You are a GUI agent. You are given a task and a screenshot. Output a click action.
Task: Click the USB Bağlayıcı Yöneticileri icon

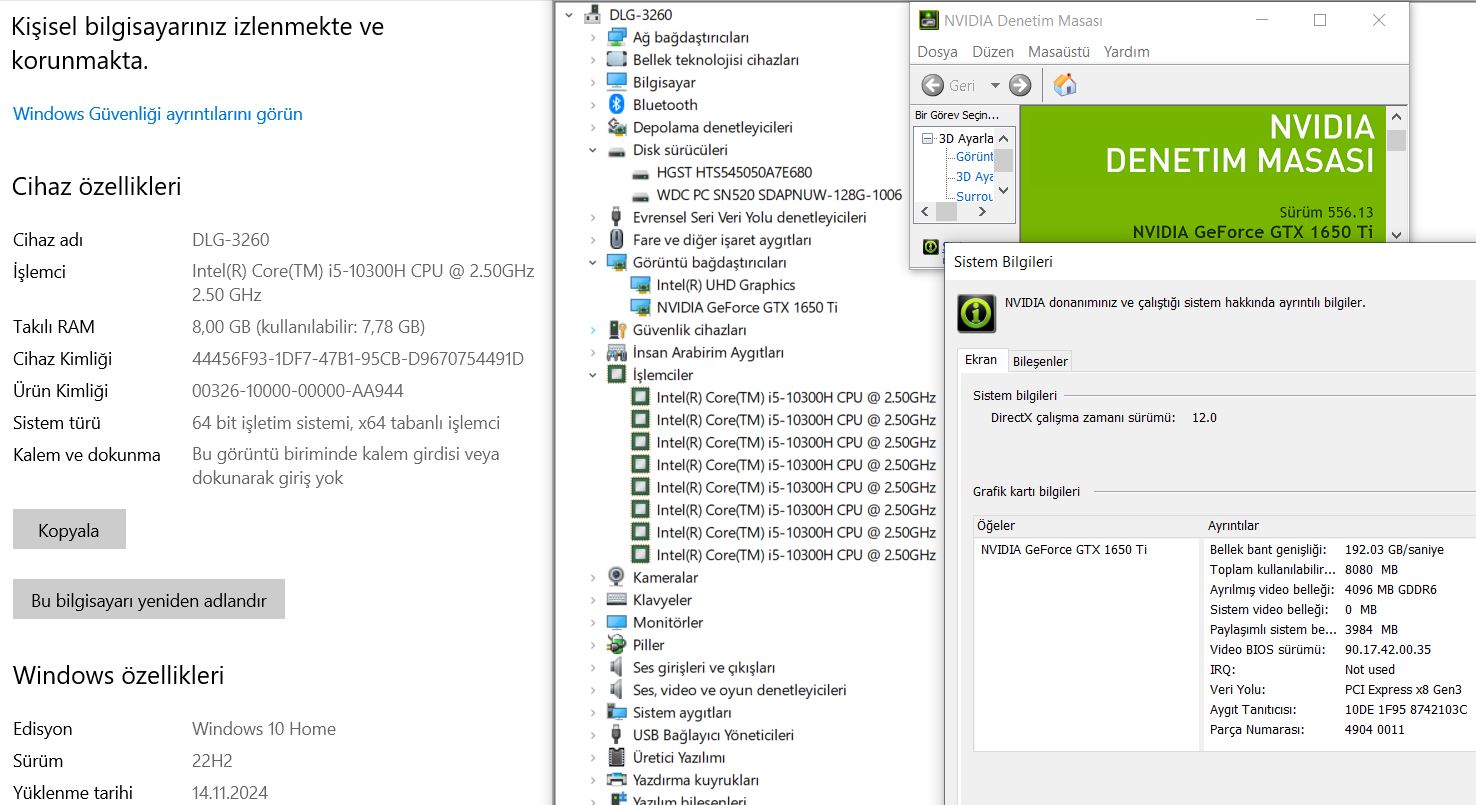click(617, 735)
